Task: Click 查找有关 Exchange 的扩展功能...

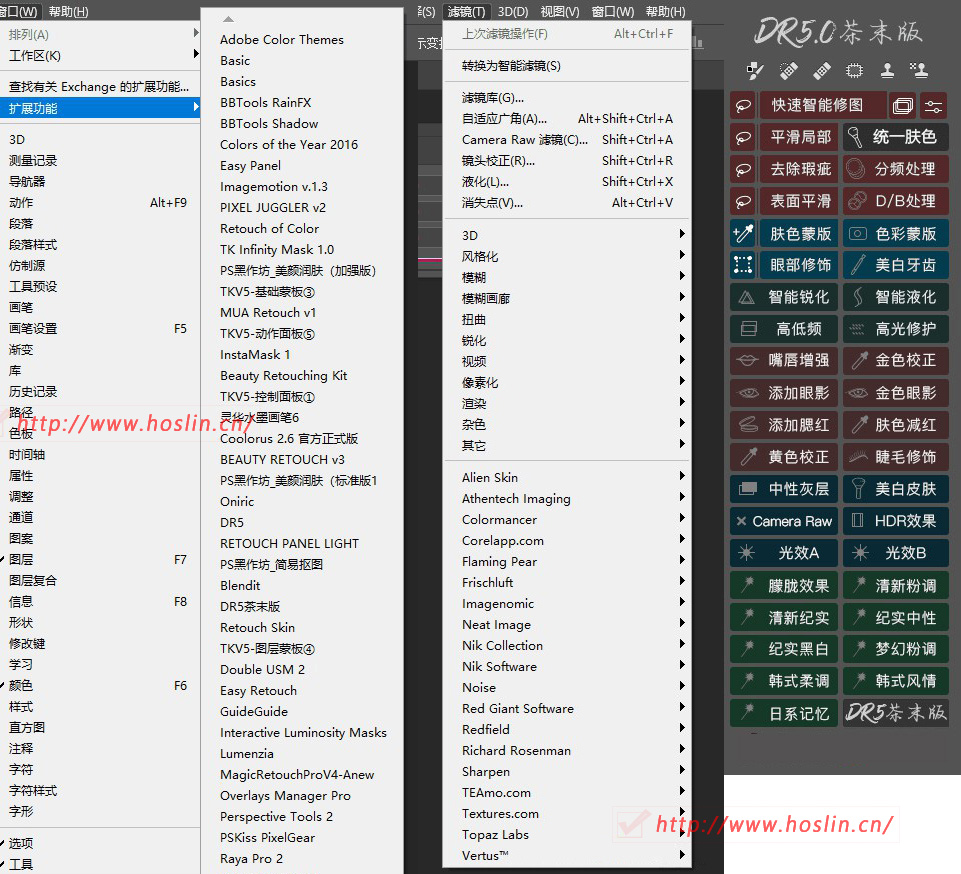Action: [x=100, y=86]
